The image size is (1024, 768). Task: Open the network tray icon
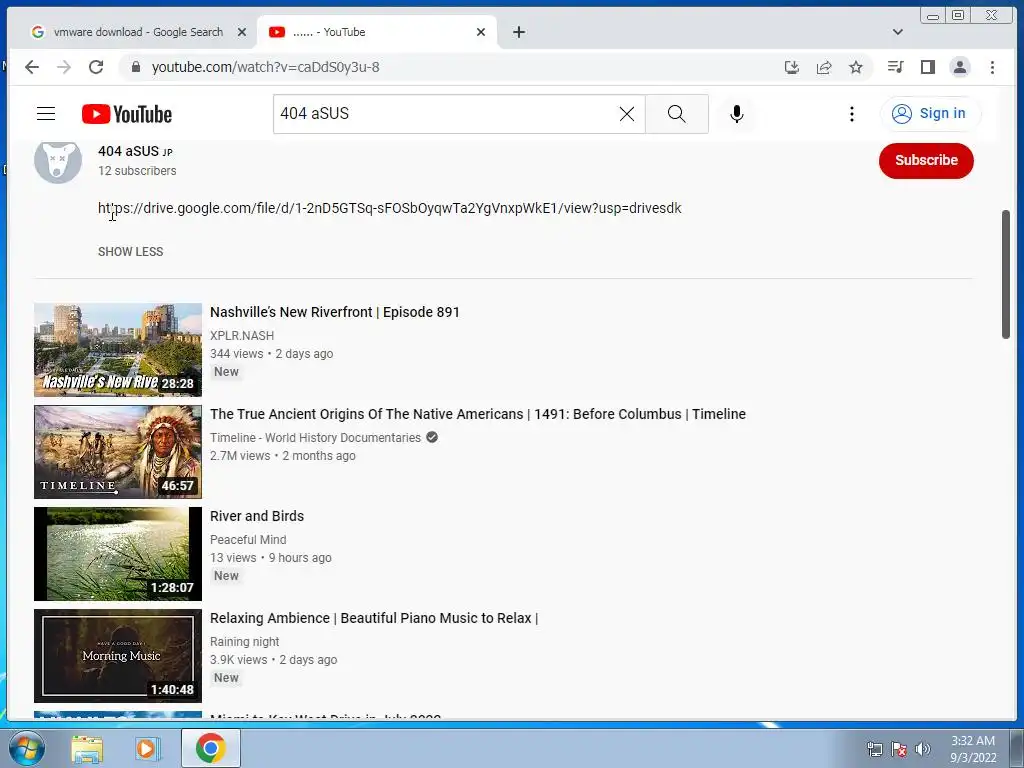pyautogui.click(x=874, y=749)
